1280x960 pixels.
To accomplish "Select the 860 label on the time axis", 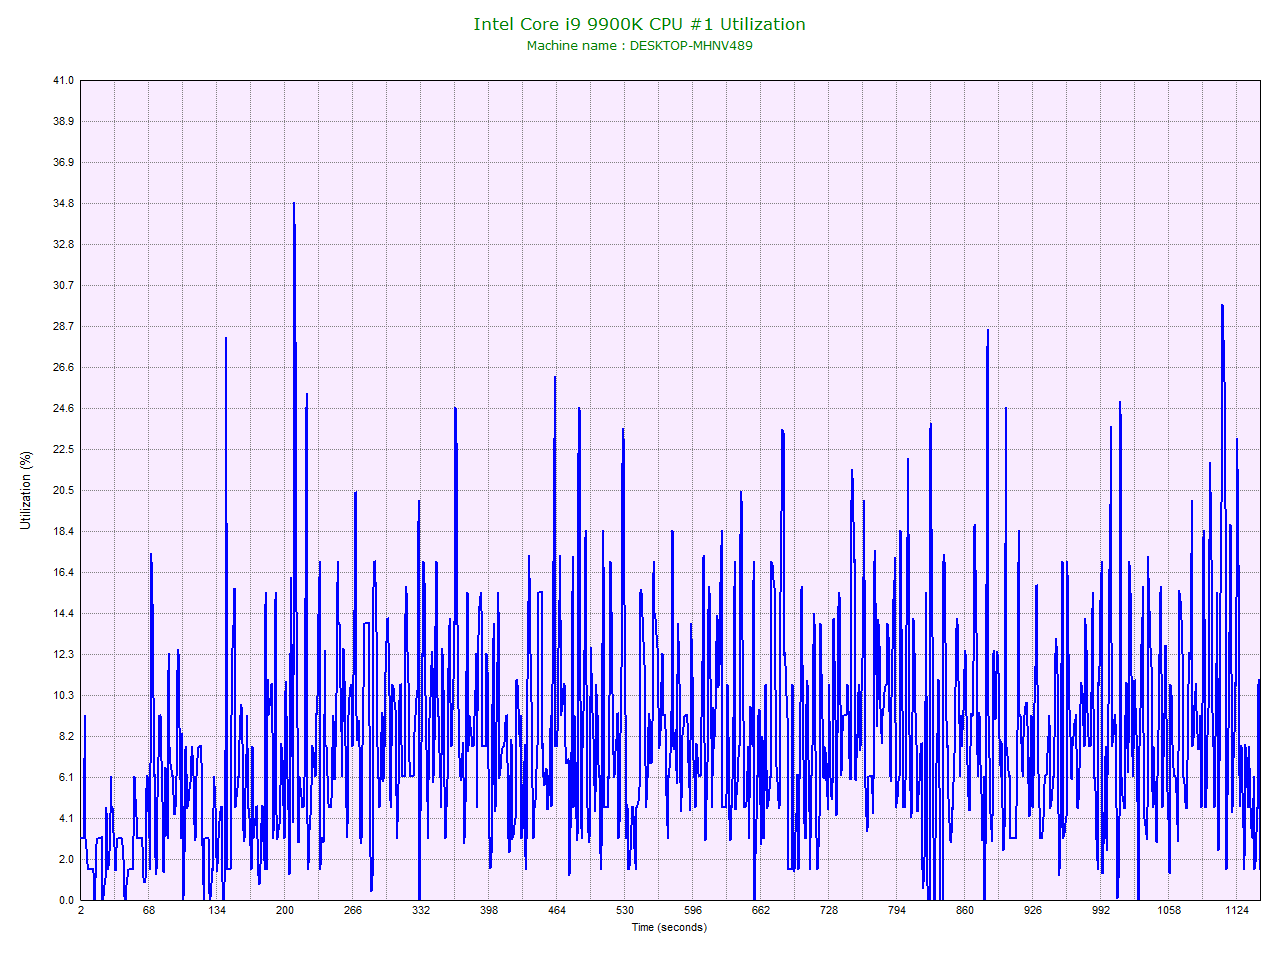I will coord(965,910).
